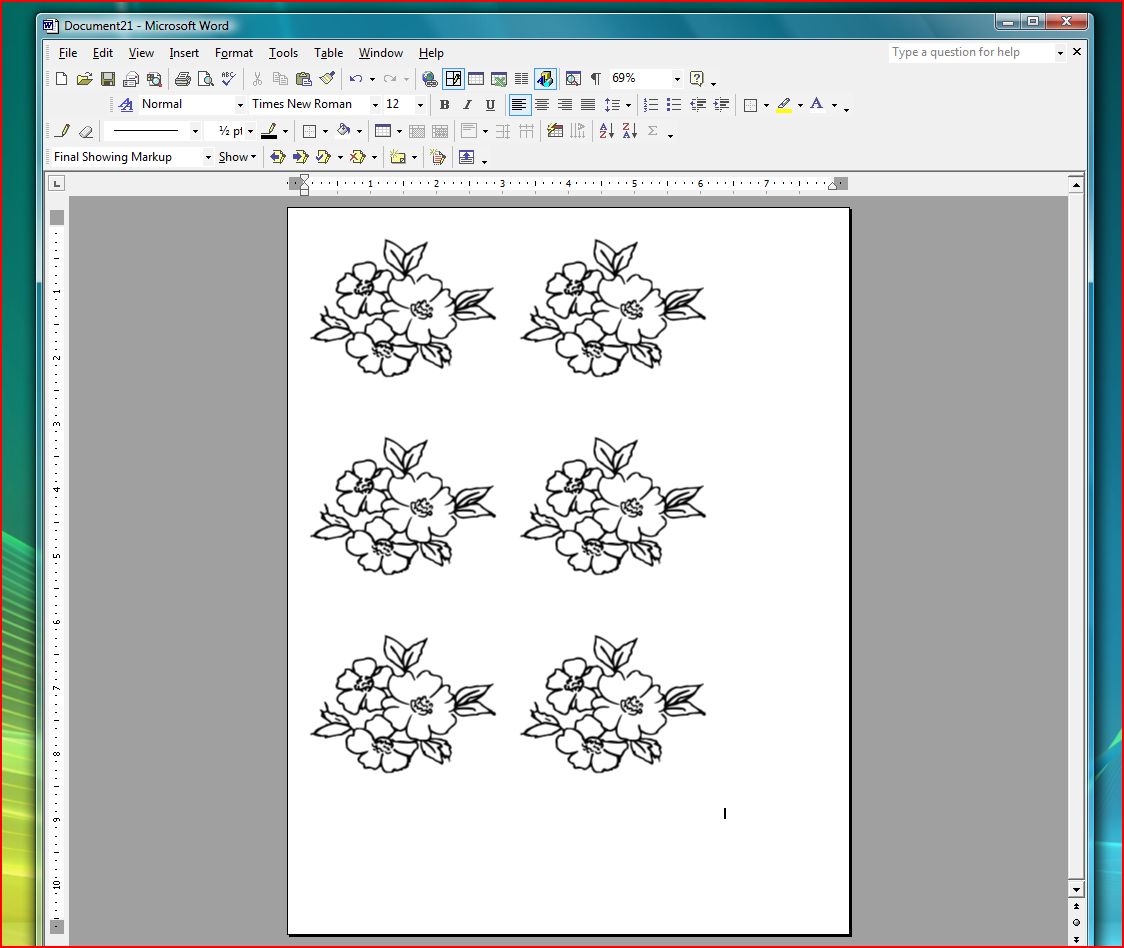Increase paragraph indent
This screenshot has height=948, width=1124.
tap(721, 105)
